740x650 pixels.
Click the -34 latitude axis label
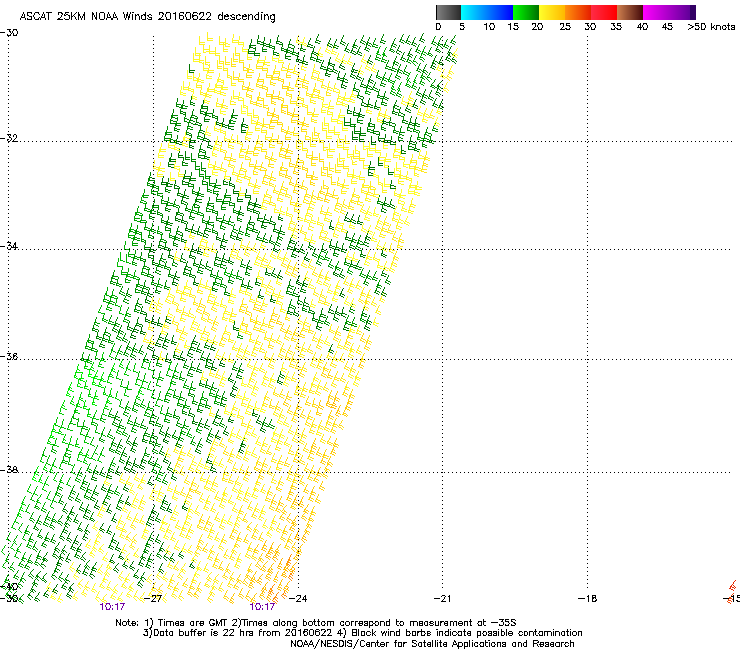pos(9,246)
